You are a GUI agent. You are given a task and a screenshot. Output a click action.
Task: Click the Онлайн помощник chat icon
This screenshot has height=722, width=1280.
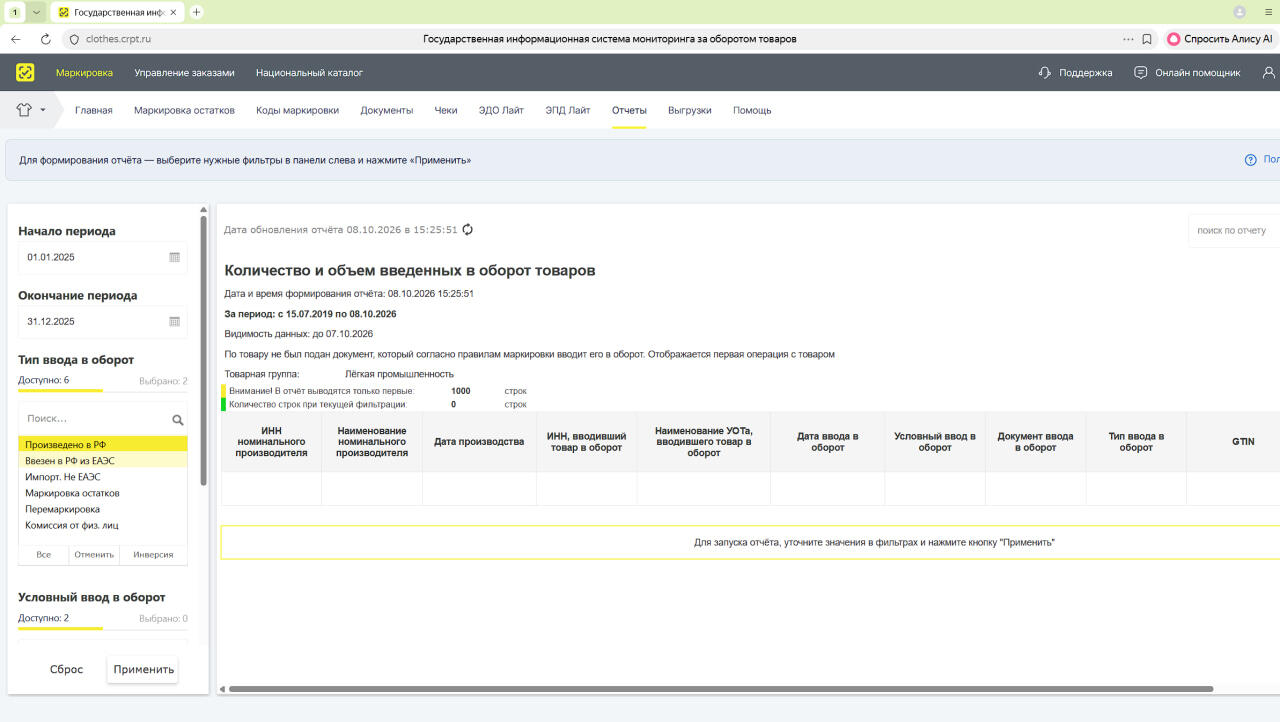[1140, 72]
